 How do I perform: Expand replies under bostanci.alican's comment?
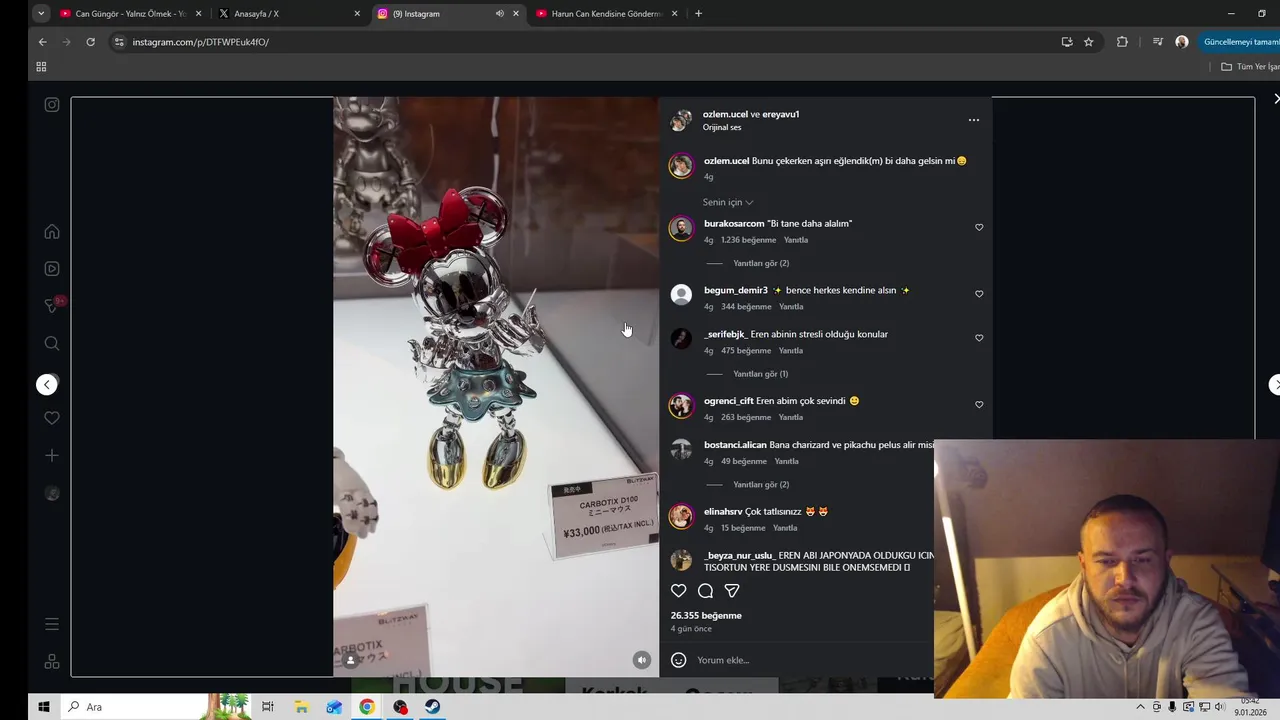tap(761, 485)
